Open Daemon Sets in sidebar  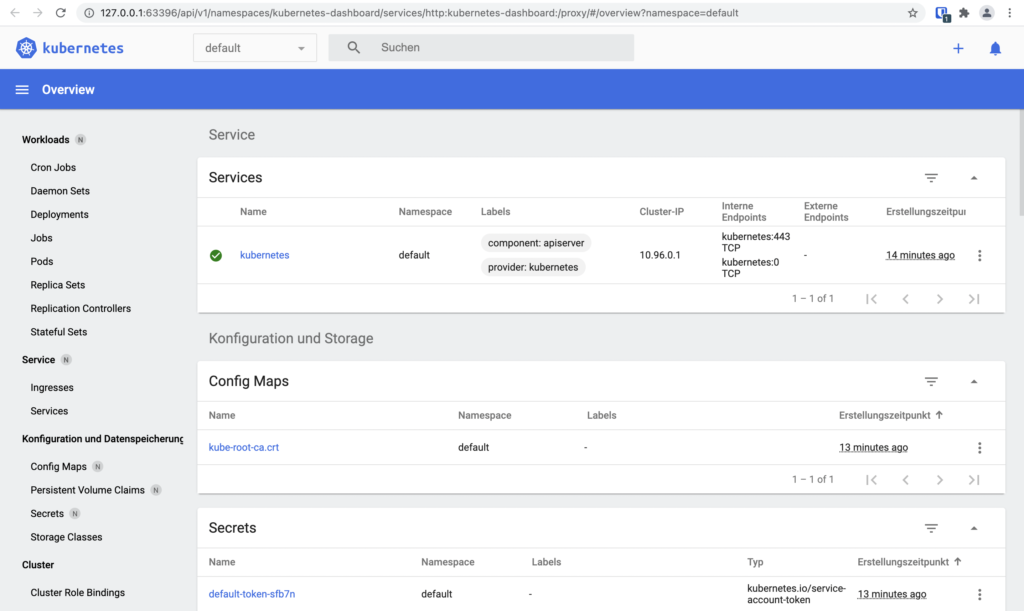[x=60, y=191]
